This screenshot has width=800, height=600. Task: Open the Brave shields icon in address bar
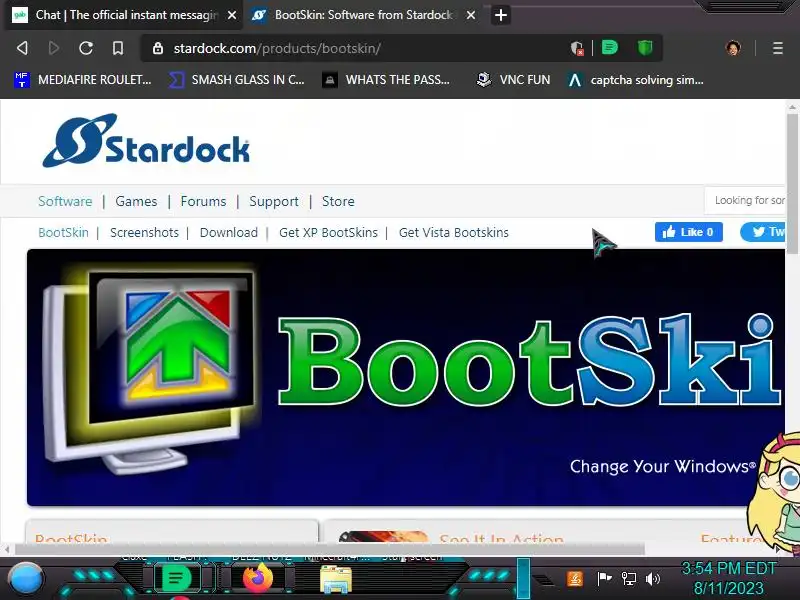click(577, 48)
